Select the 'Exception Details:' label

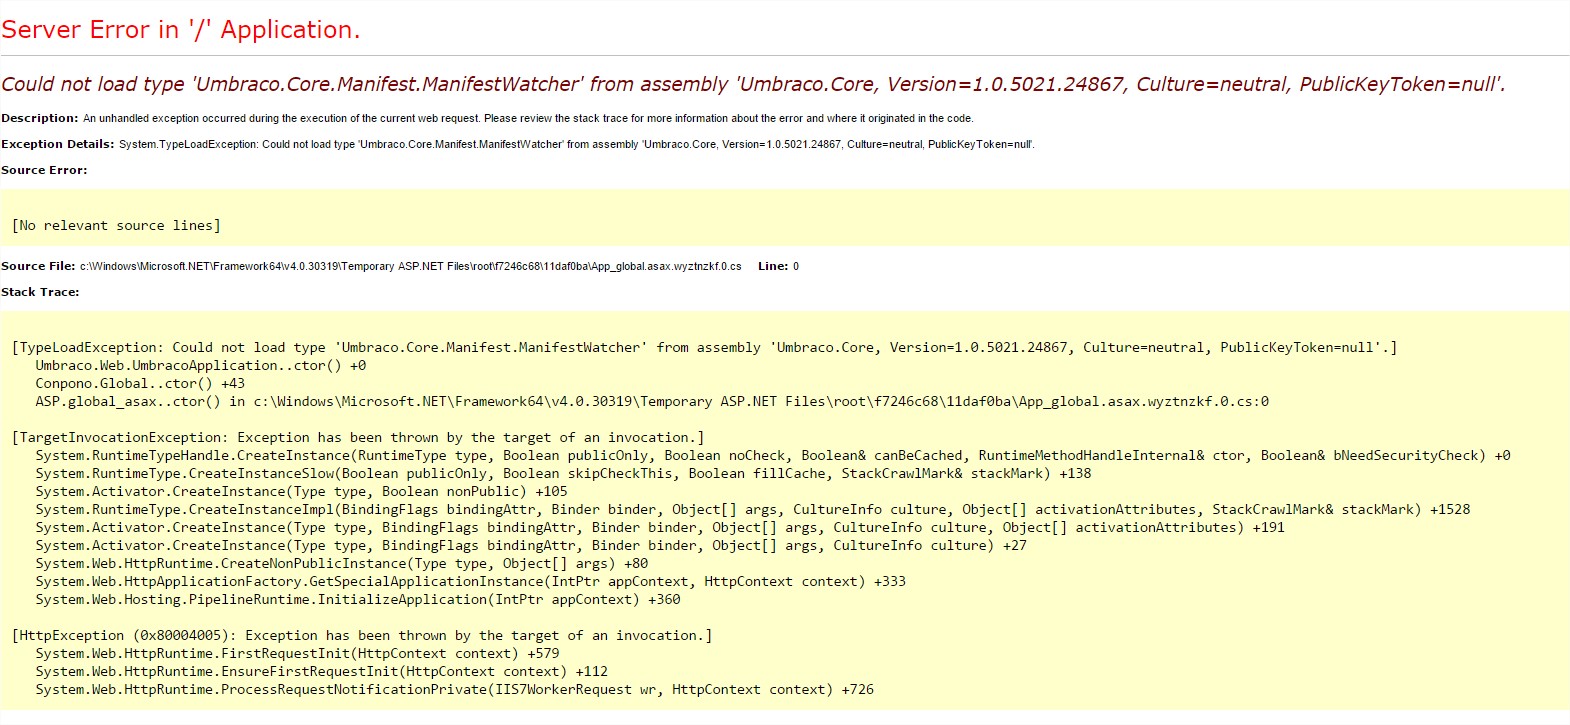[x=58, y=144]
